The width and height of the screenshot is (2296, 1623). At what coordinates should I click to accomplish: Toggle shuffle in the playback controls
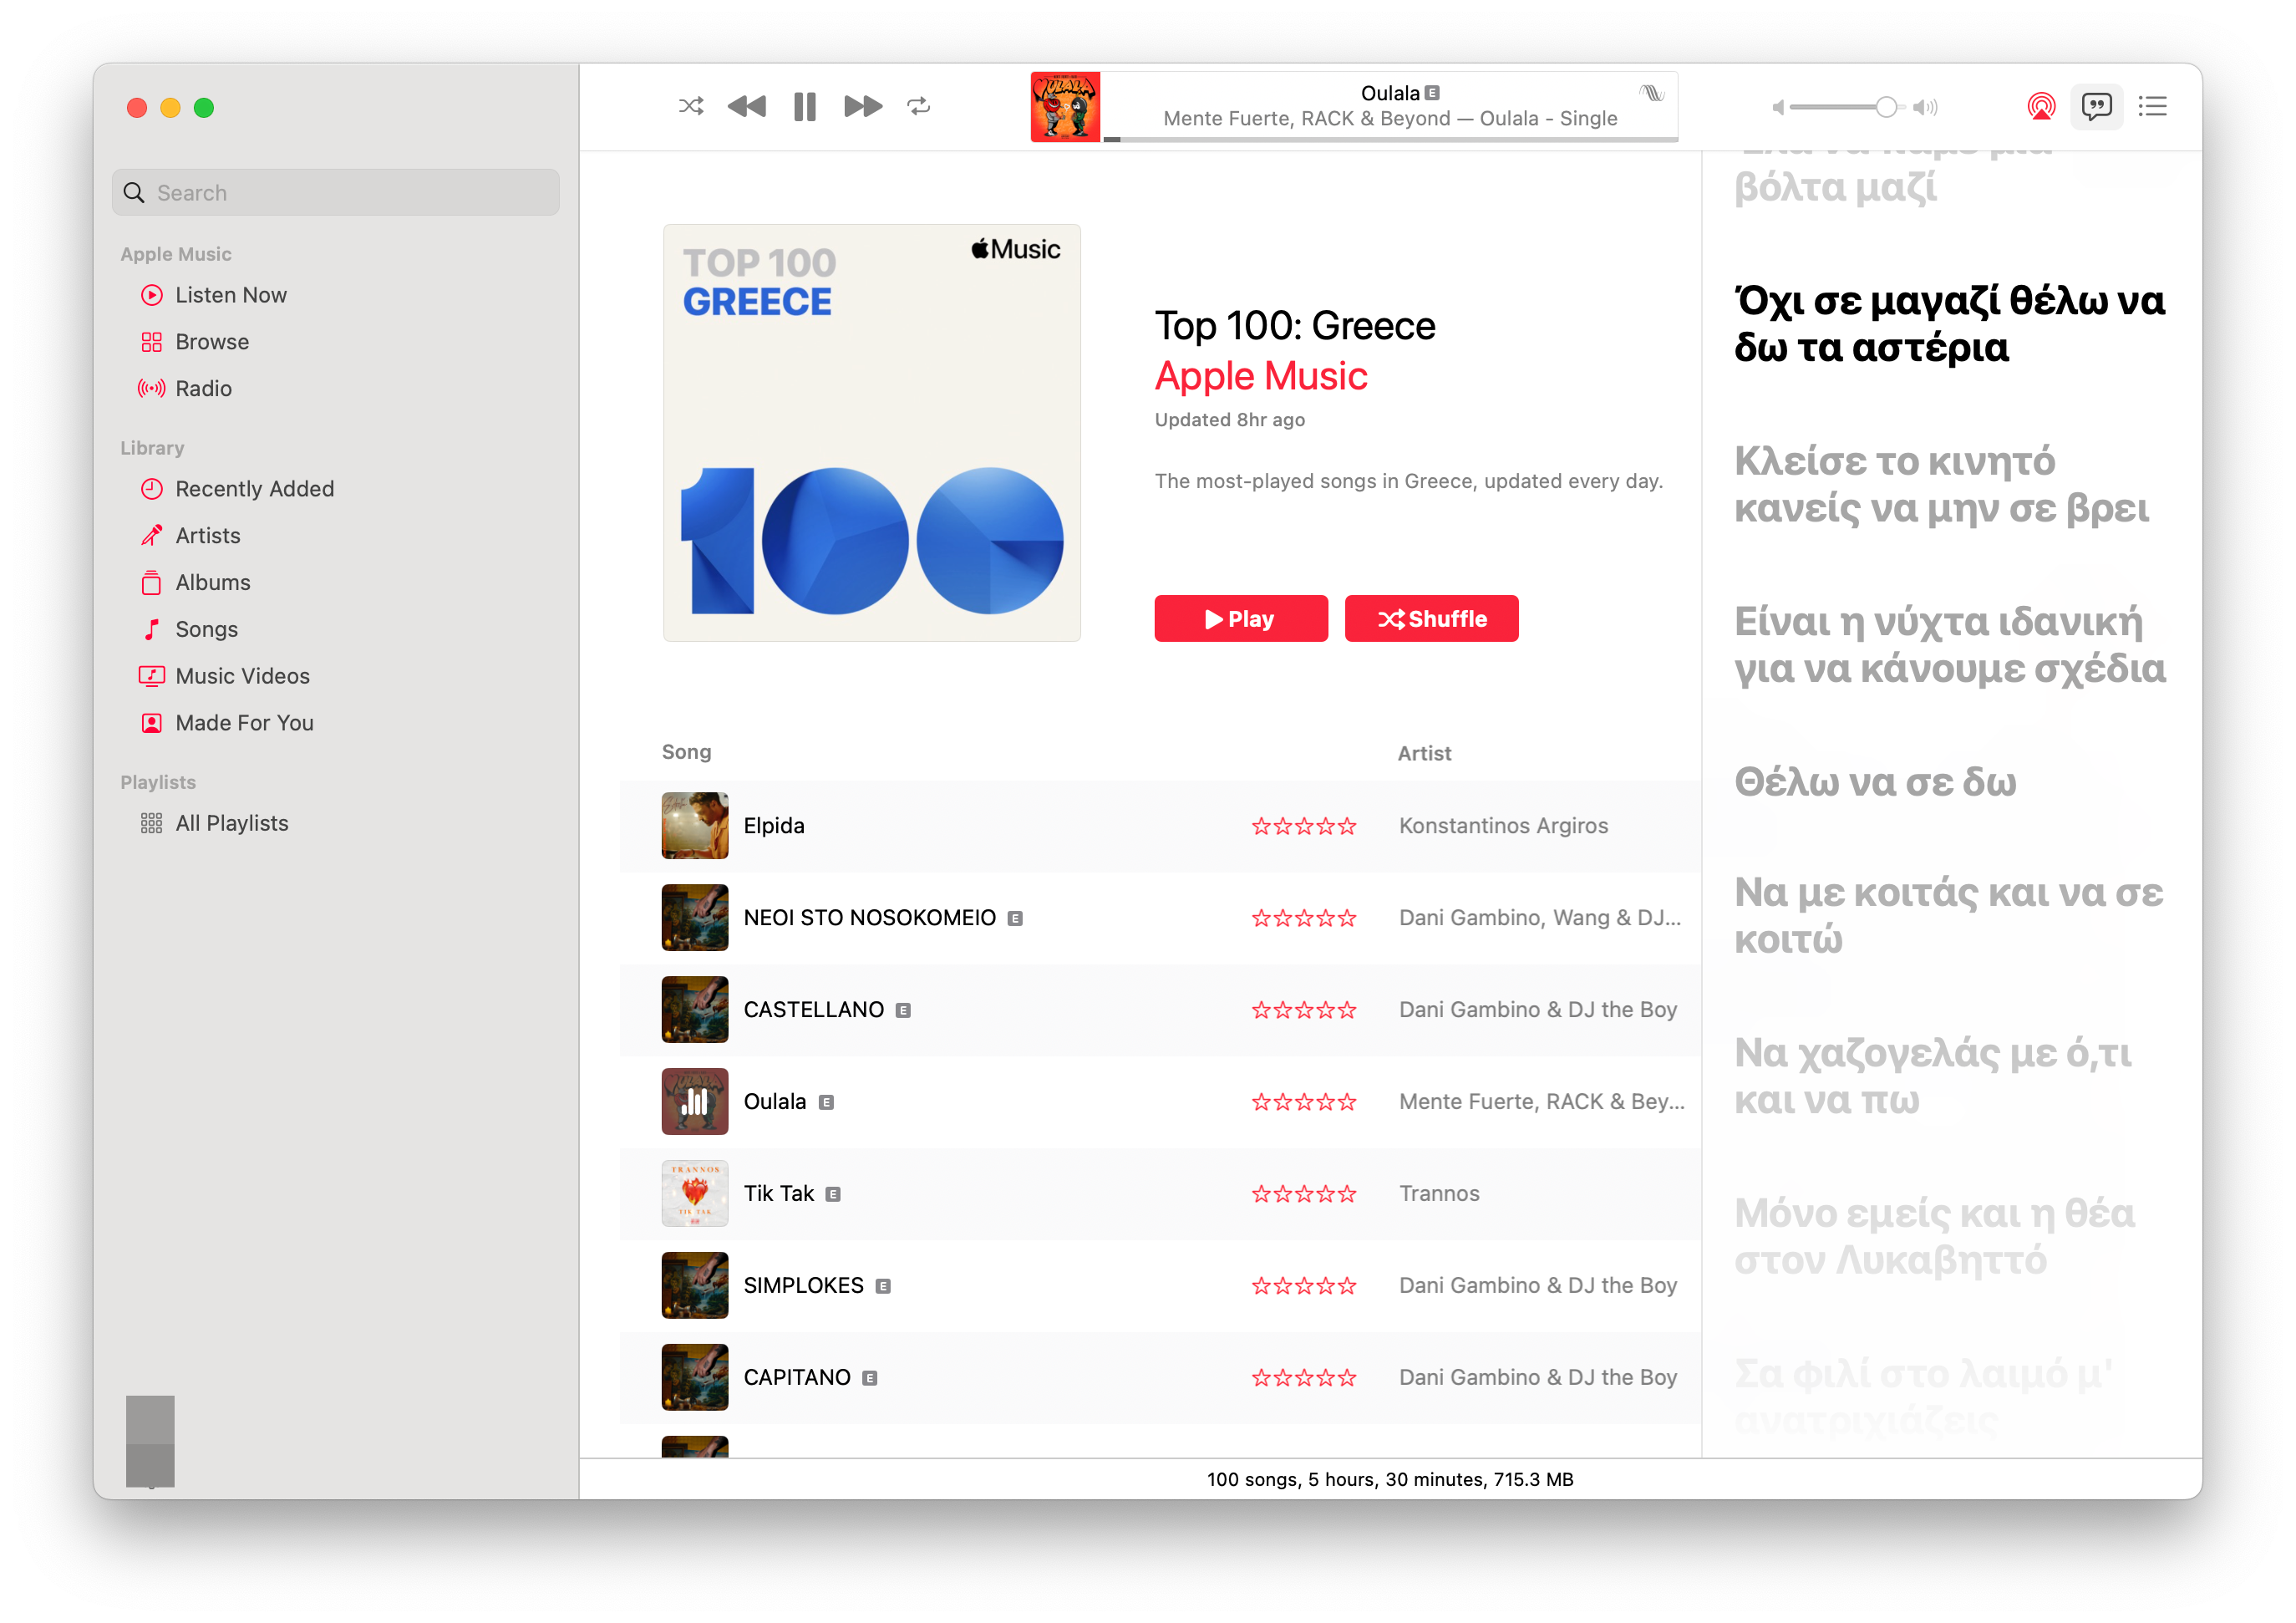click(x=691, y=106)
